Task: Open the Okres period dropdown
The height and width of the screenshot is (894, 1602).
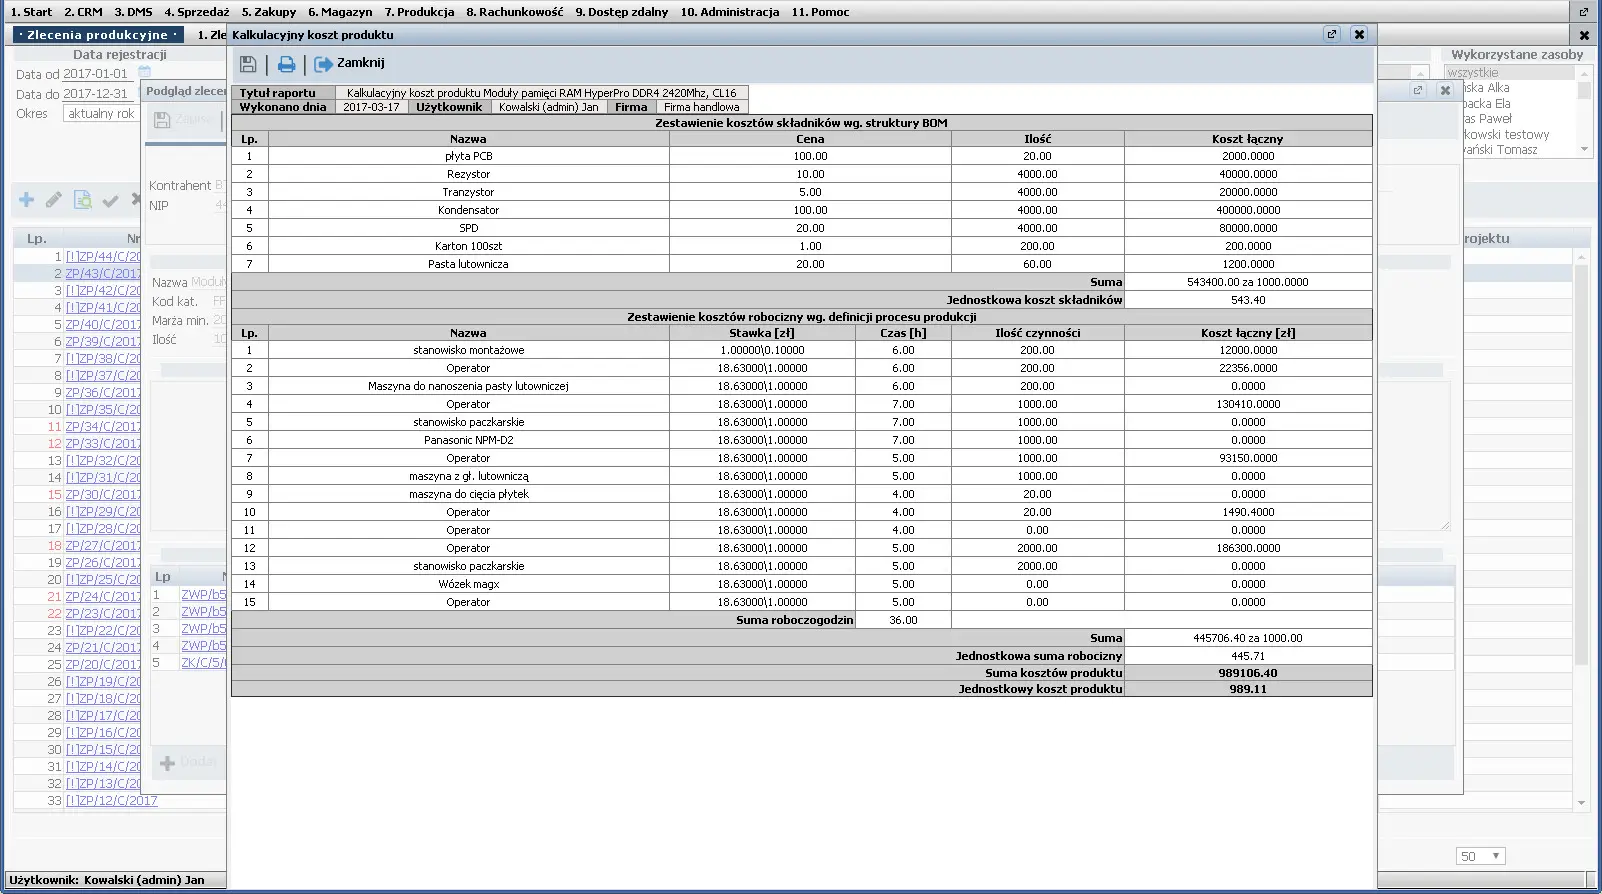Action: click(x=100, y=114)
